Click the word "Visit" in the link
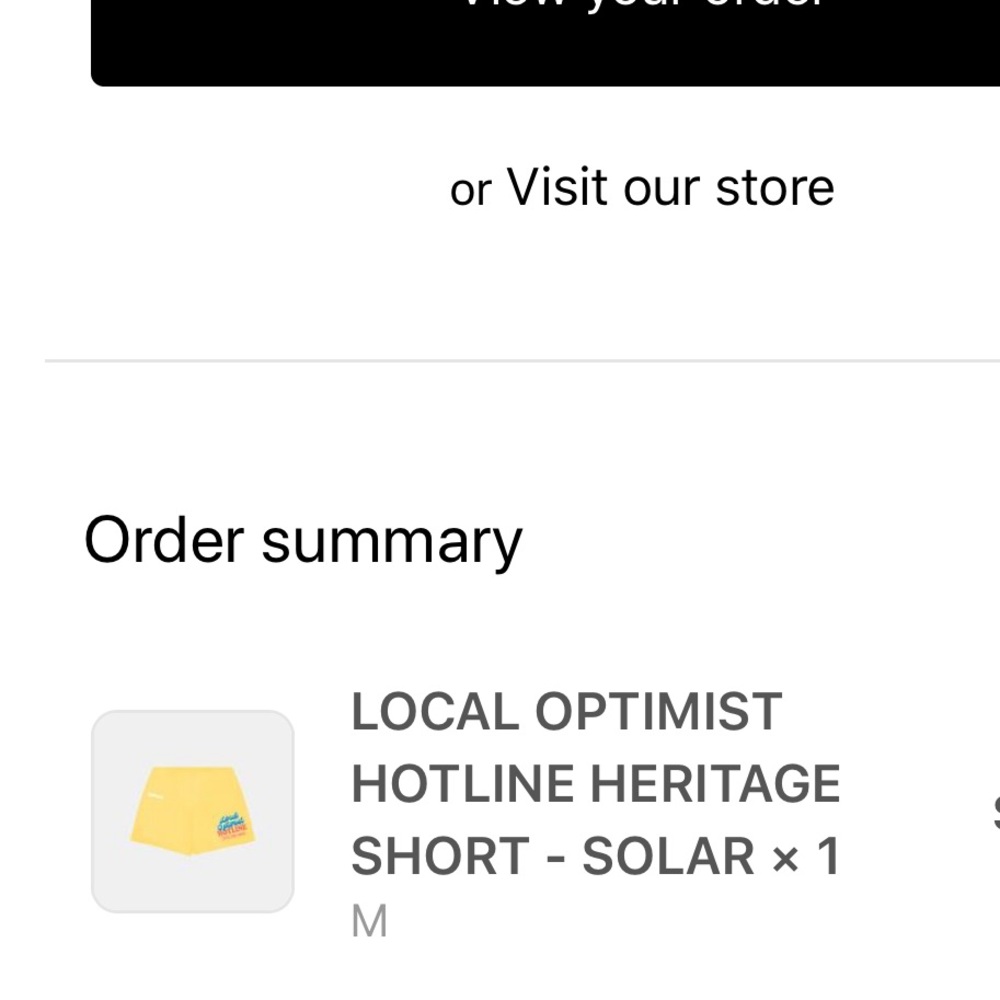The image size is (1000, 1000). pyautogui.click(x=557, y=187)
